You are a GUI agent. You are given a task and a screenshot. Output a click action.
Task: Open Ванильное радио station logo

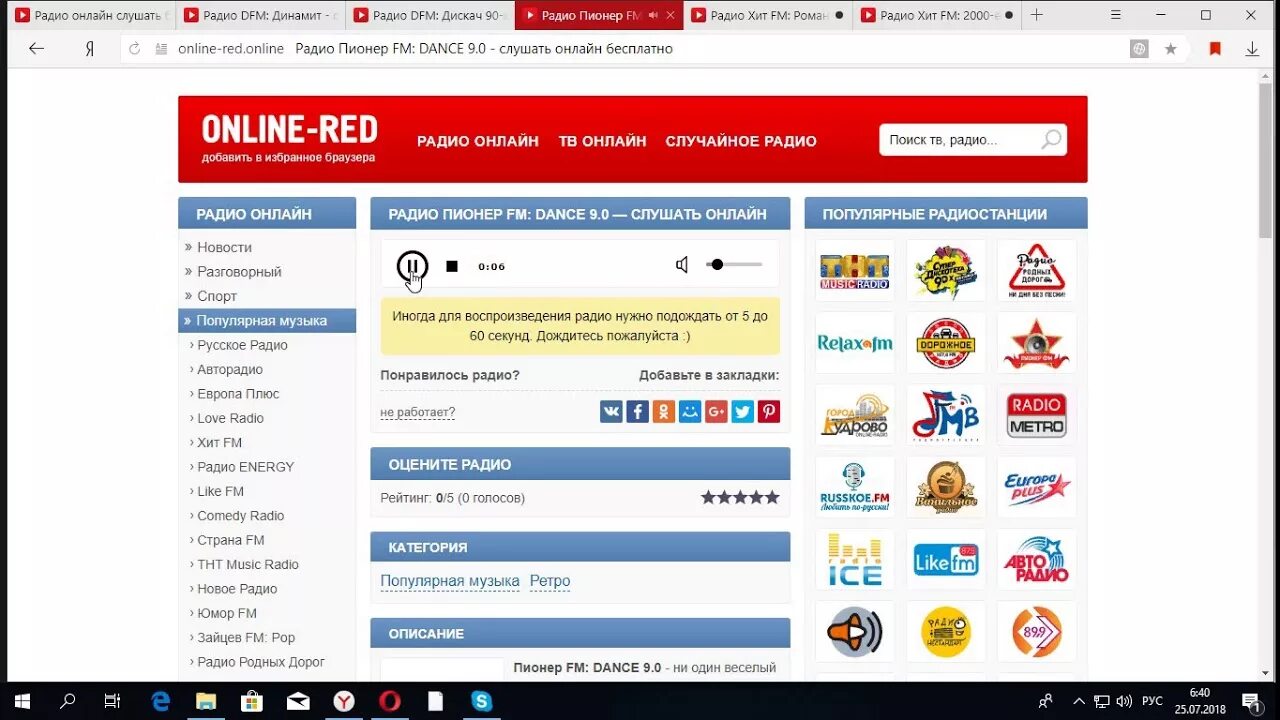946,487
